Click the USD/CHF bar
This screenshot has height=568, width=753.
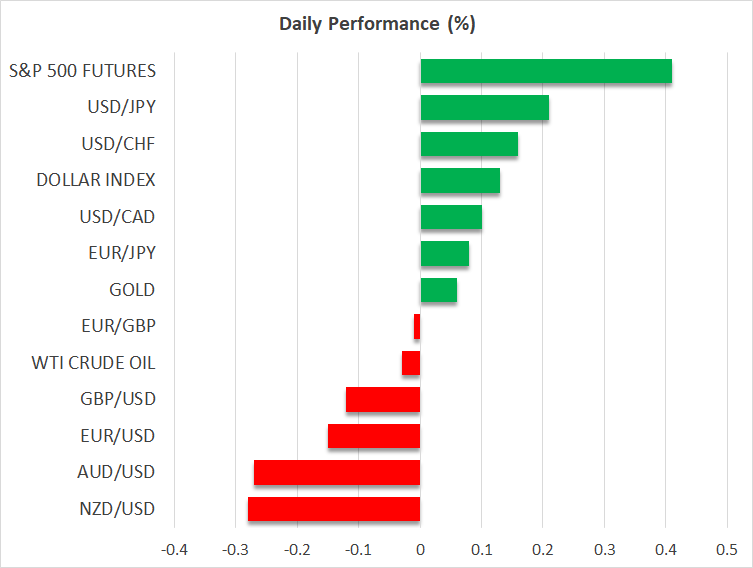469,144
